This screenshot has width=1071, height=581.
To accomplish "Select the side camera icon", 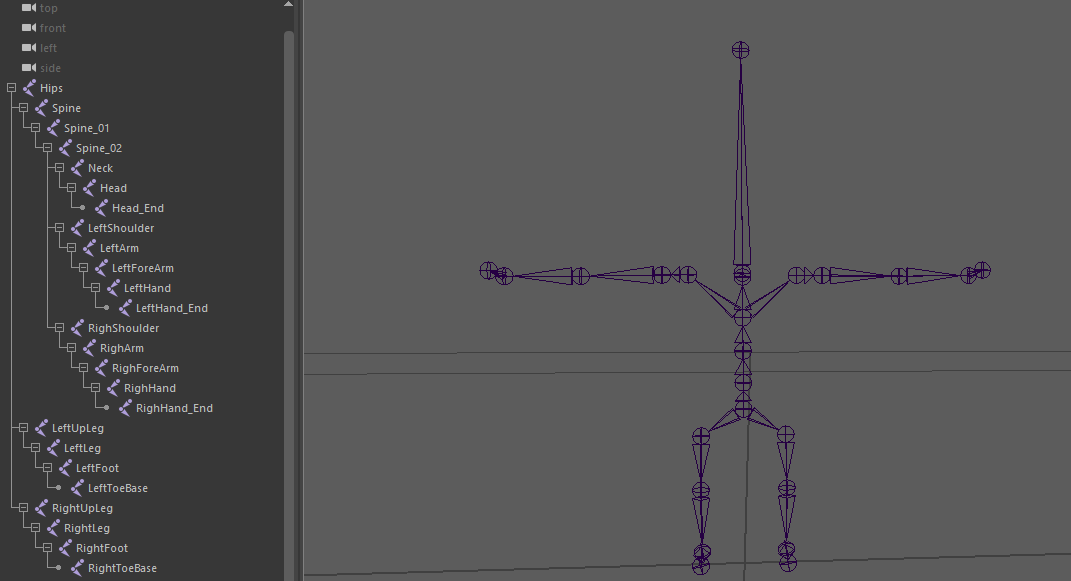I will coord(29,68).
